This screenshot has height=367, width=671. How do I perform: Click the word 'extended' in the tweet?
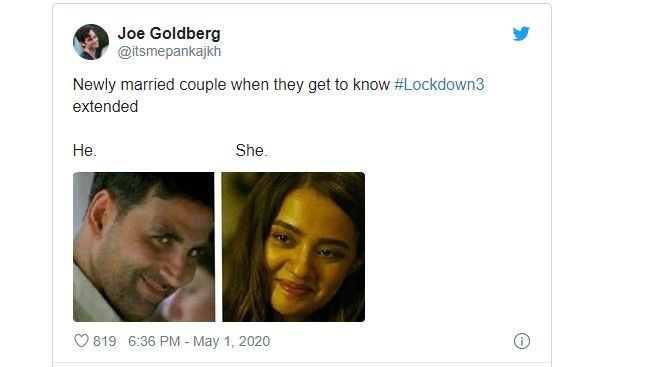[105, 107]
